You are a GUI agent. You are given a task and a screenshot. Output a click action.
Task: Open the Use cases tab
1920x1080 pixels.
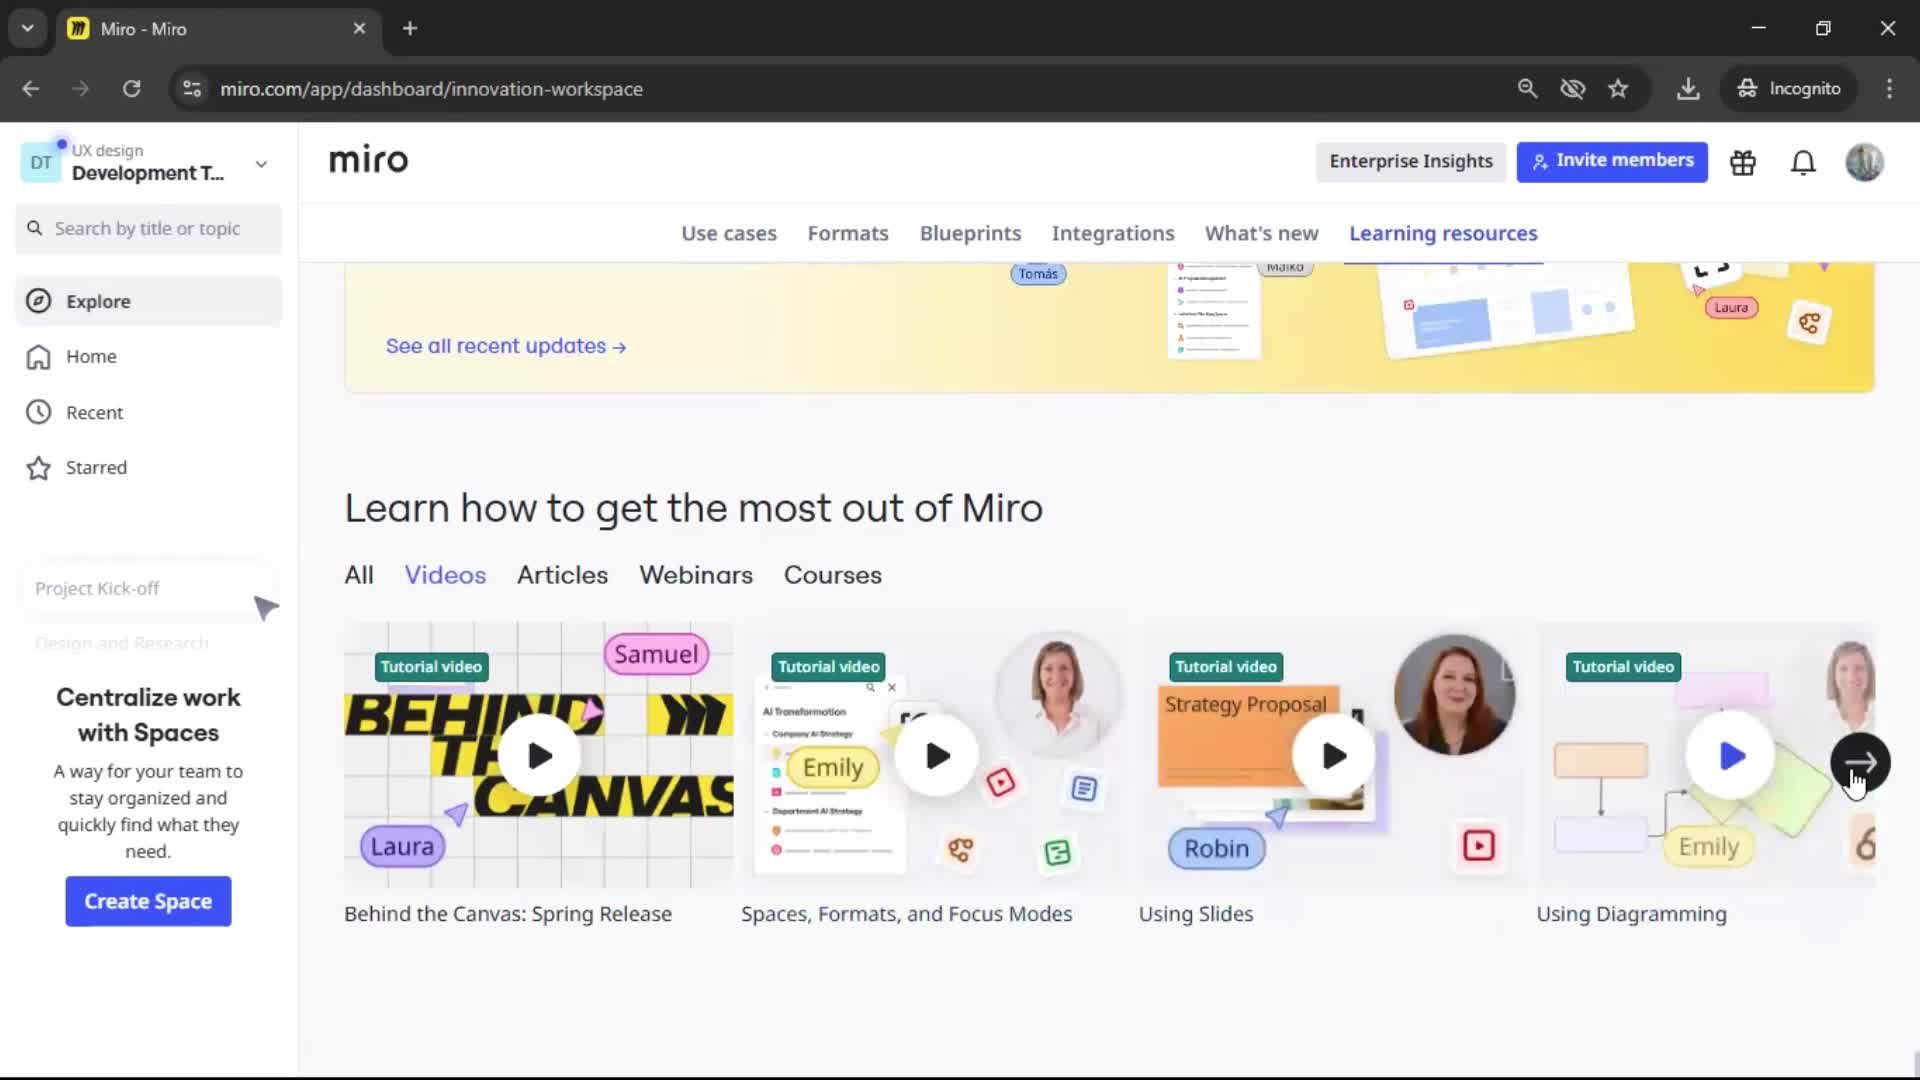point(729,233)
